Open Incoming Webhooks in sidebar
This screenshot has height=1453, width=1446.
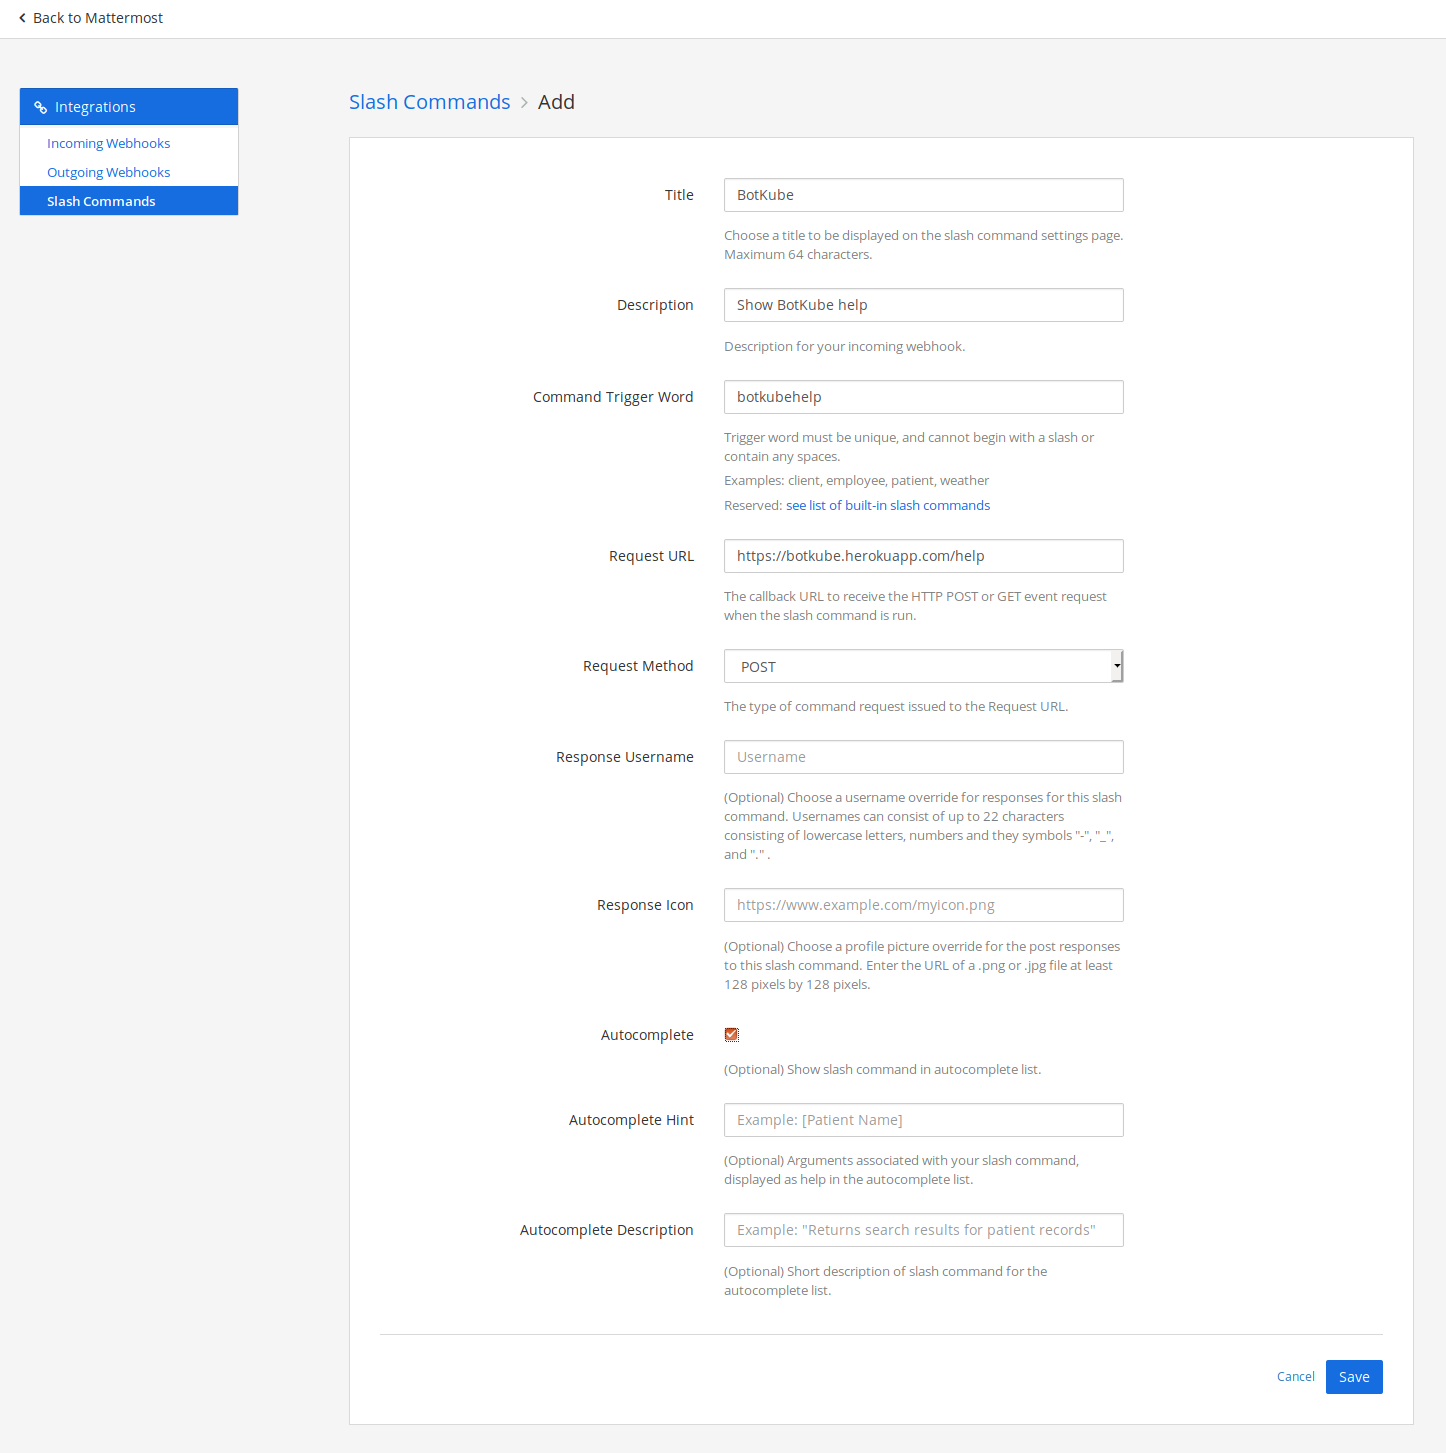pyautogui.click(x=108, y=143)
